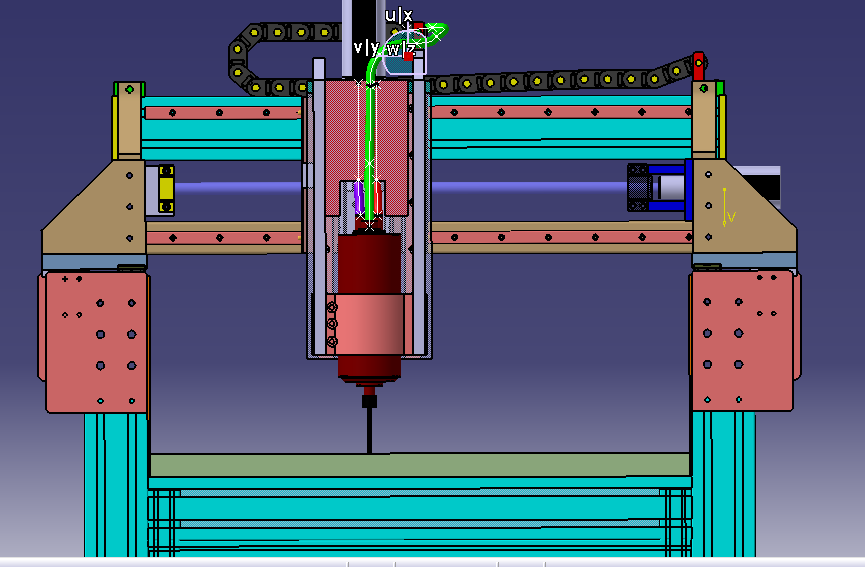865x567 pixels.
Task: Select the pink spindle clamp with three bolts
Action: click(x=370, y=324)
